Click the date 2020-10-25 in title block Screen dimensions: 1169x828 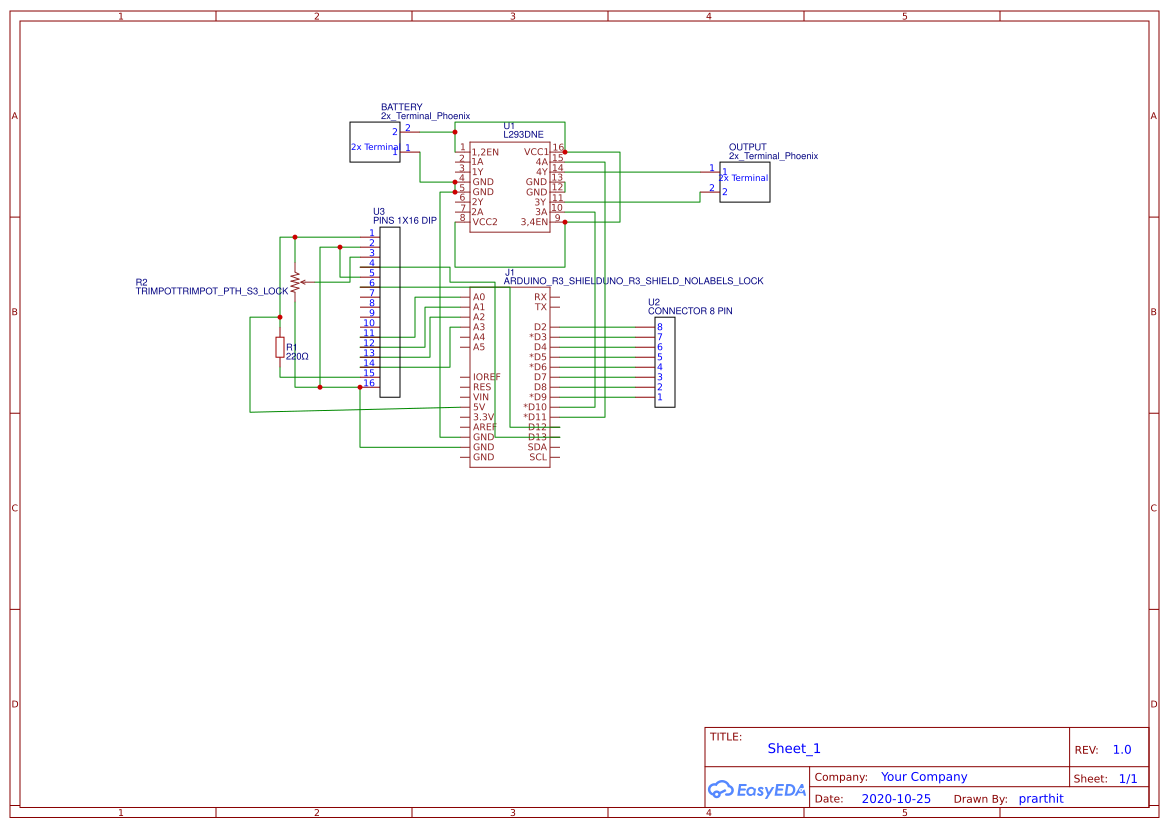click(896, 798)
